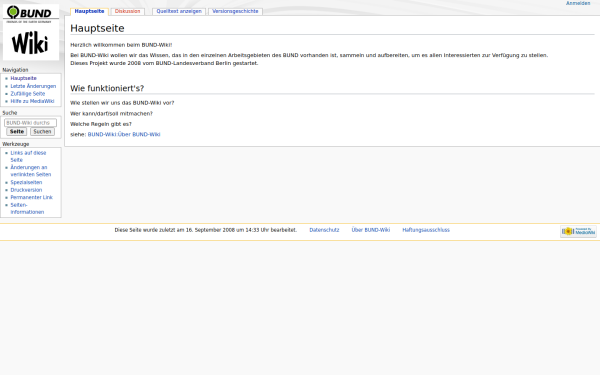Click the Werkzeuge sidebar heading

[16, 144]
